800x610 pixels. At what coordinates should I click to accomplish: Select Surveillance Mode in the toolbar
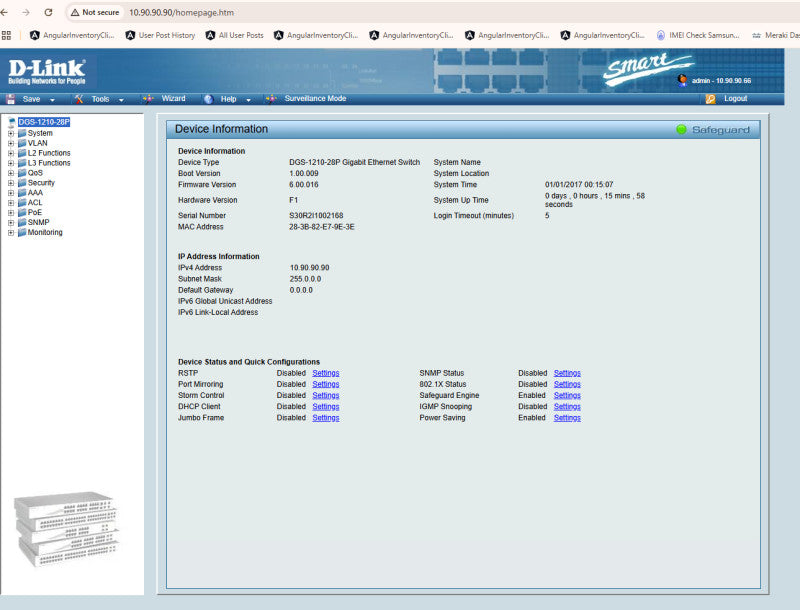tap(315, 98)
